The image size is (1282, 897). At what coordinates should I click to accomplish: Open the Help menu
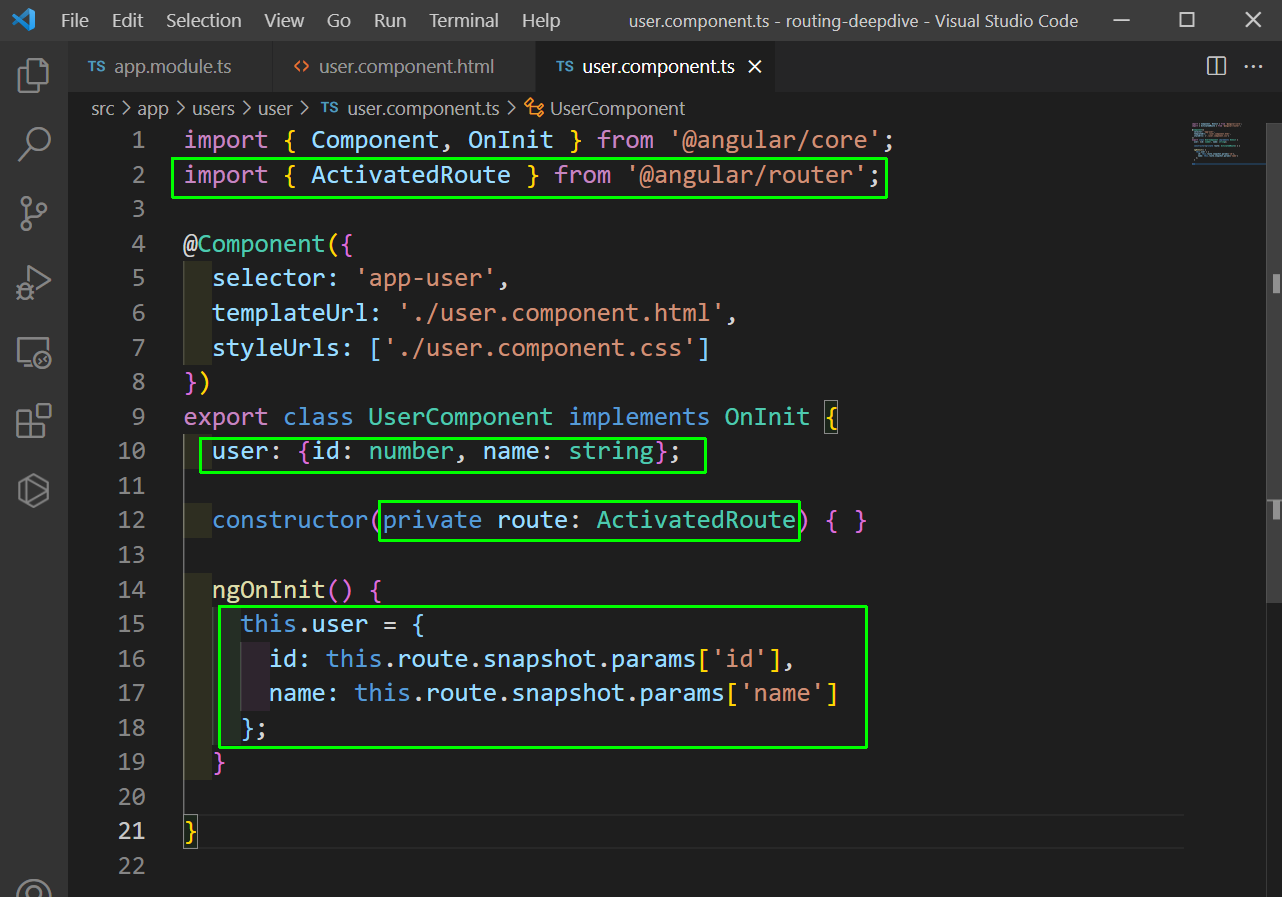(x=541, y=20)
